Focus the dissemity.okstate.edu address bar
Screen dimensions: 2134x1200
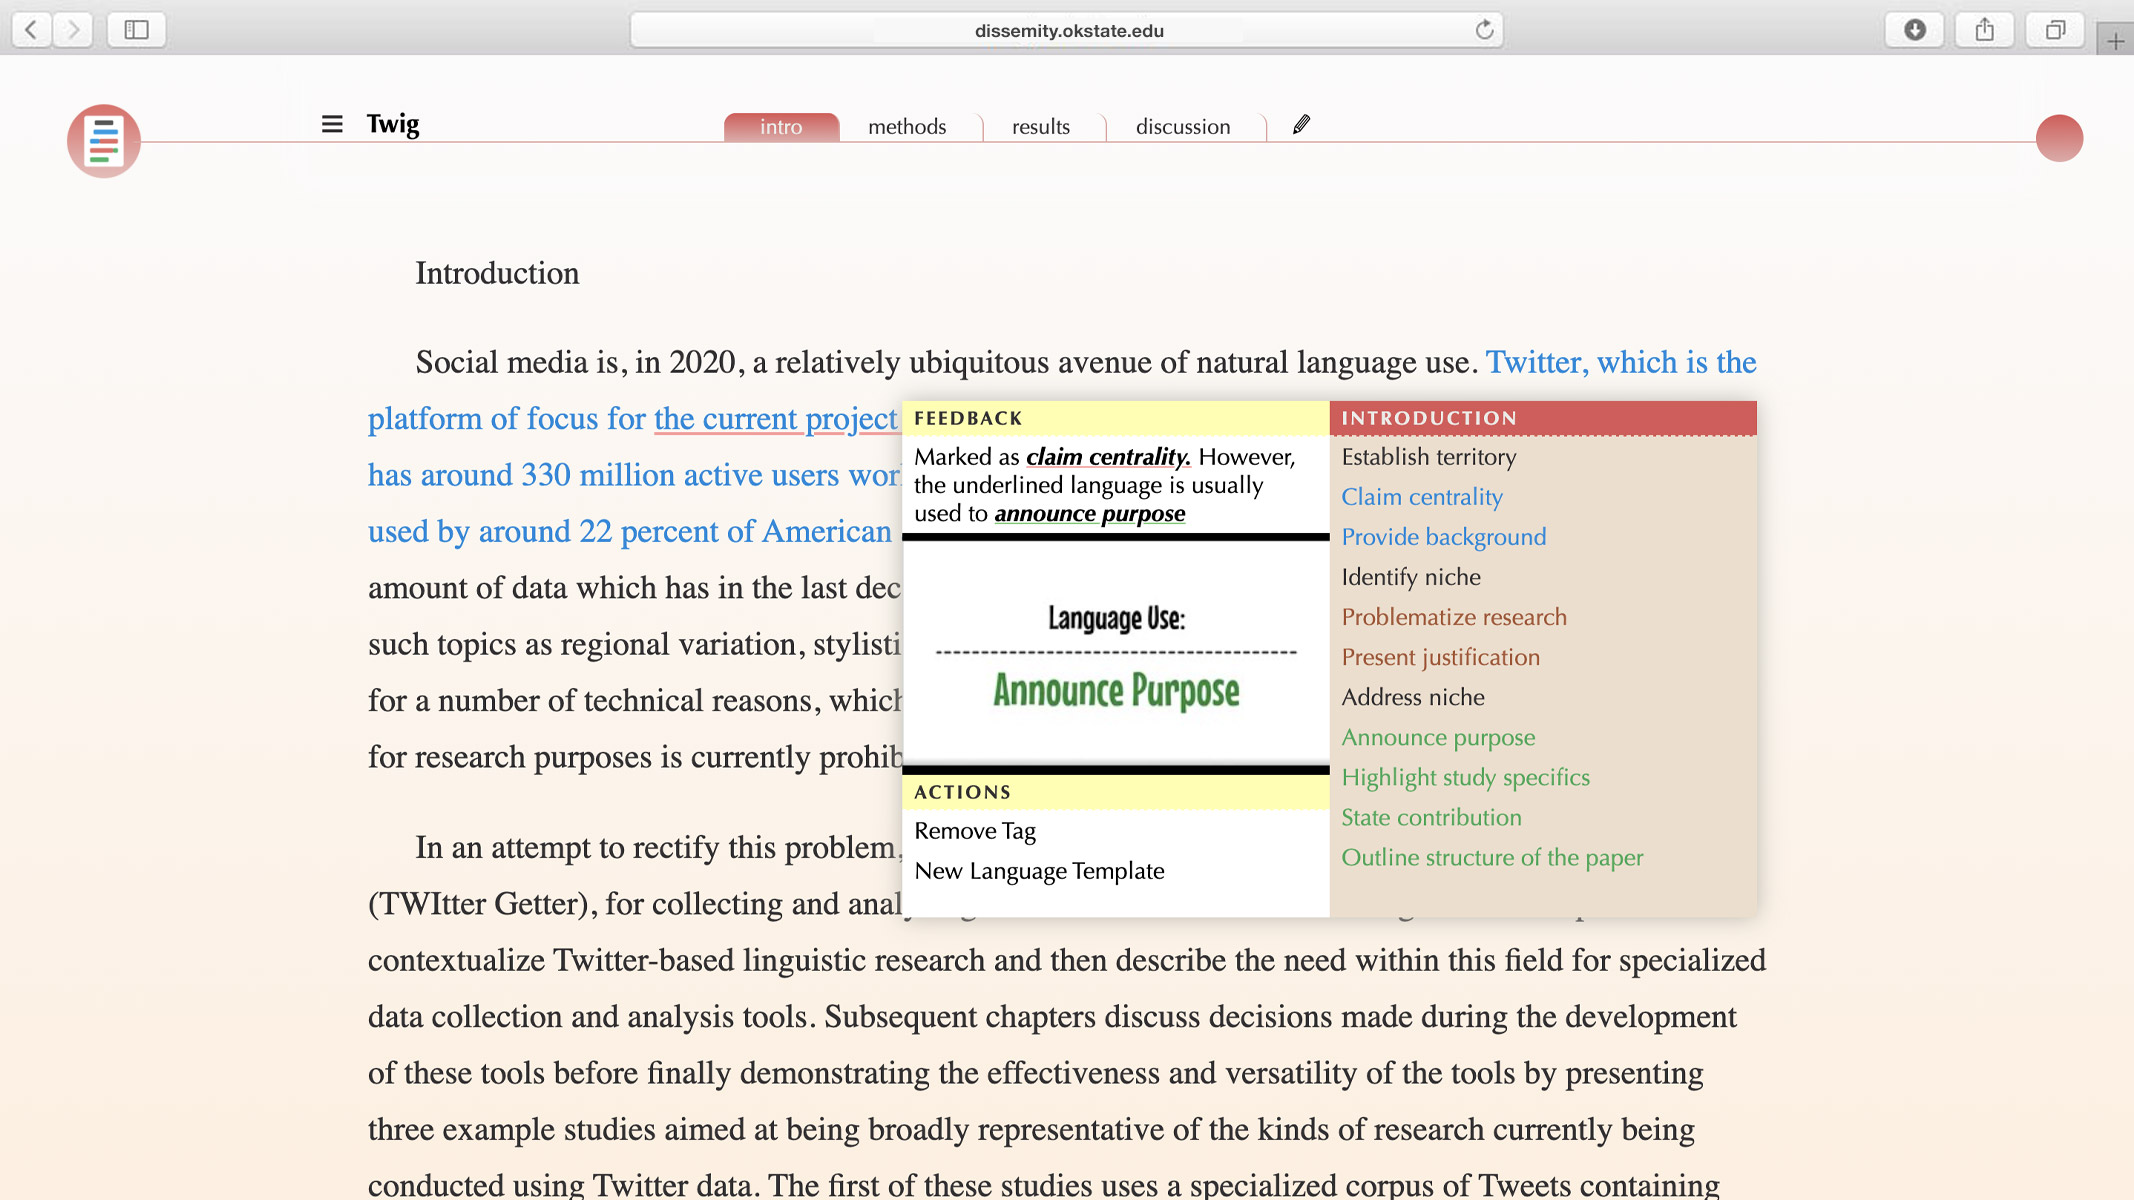(1067, 30)
